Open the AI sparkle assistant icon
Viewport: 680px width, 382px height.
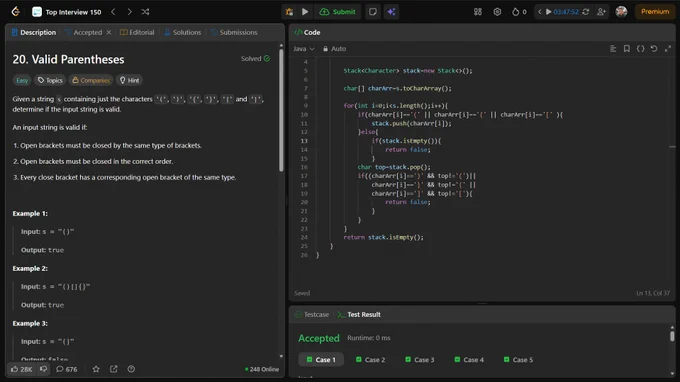click(391, 12)
